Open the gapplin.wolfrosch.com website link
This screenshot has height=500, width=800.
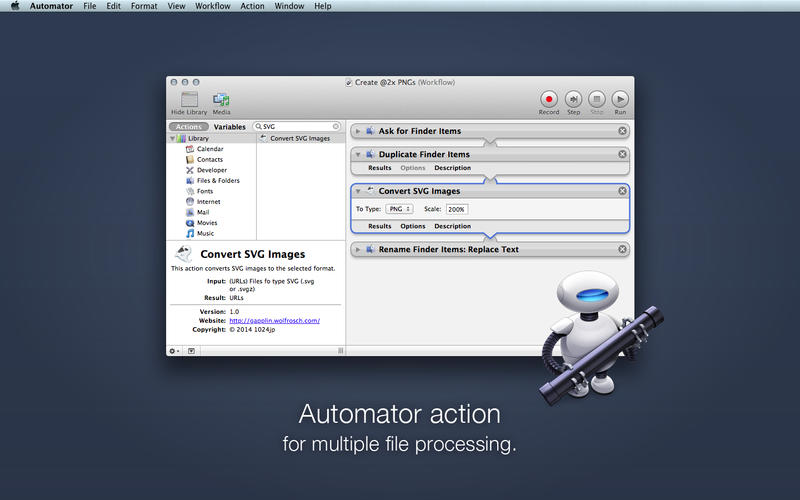[x=274, y=321]
